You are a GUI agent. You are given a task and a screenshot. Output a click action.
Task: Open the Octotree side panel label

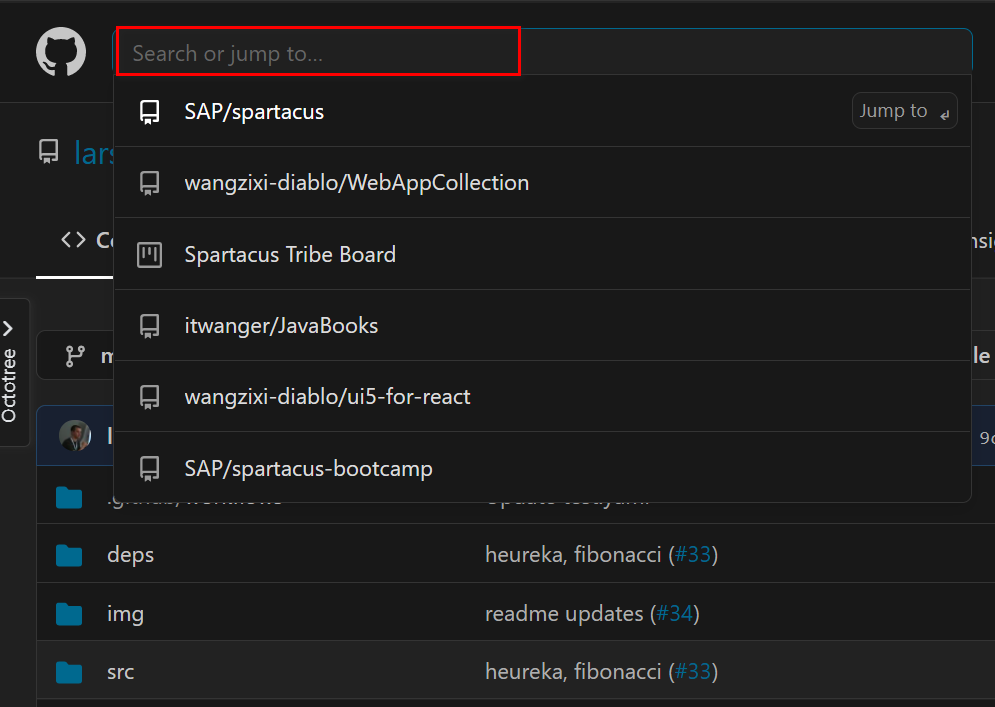point(9,385)
